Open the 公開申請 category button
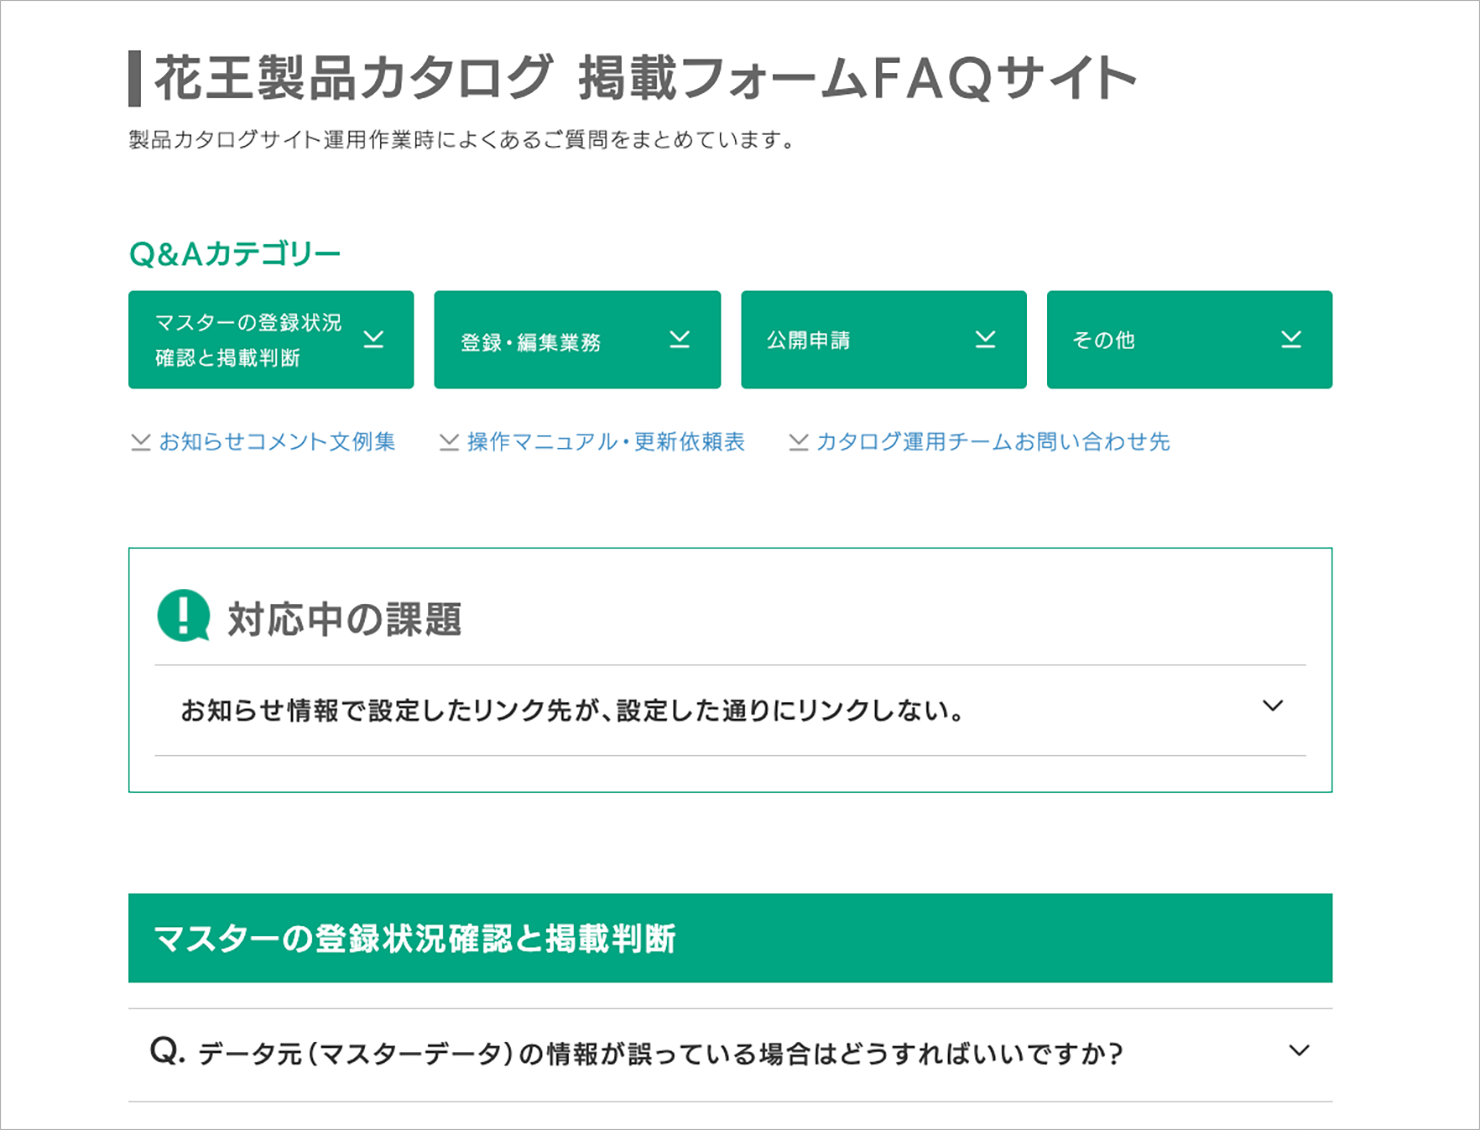The height and width of the screenshot is (1130, 1480). pos(884,339)
